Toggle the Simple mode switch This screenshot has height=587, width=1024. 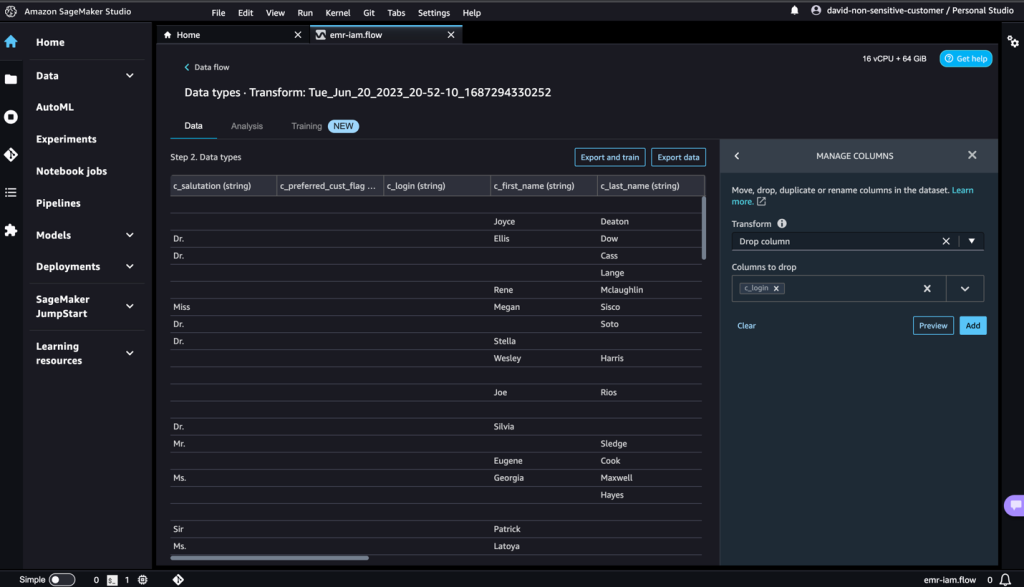[x=61, y=579]
